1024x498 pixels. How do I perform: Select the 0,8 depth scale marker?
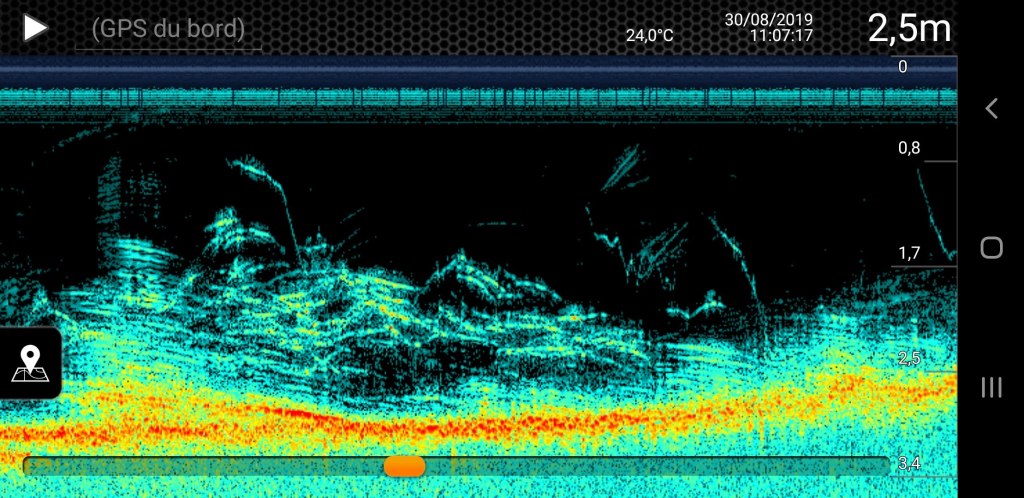click(909, 149)
